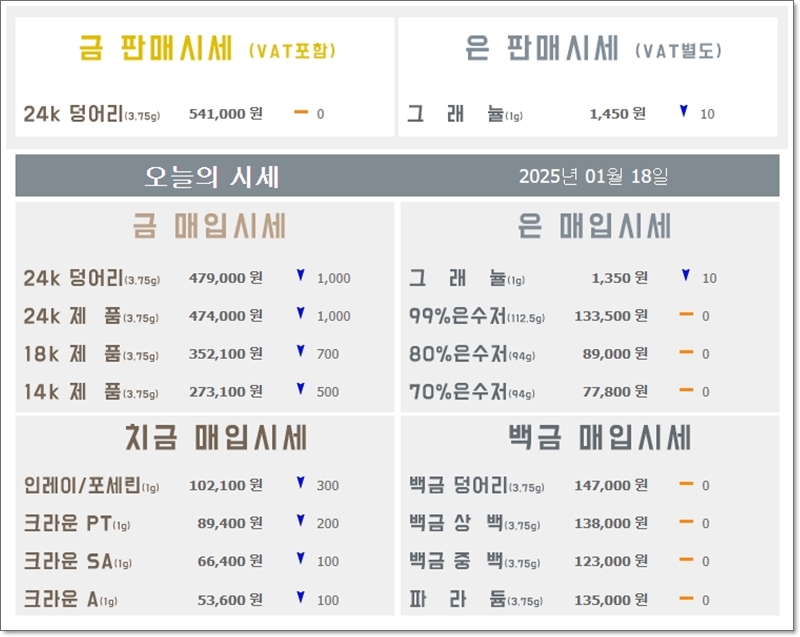The width and height of the screenshot is (800, 637).
Task: Click the 백금 덩어리(3.75g) label
Action: pyautogui.click(x=477, y=485)
